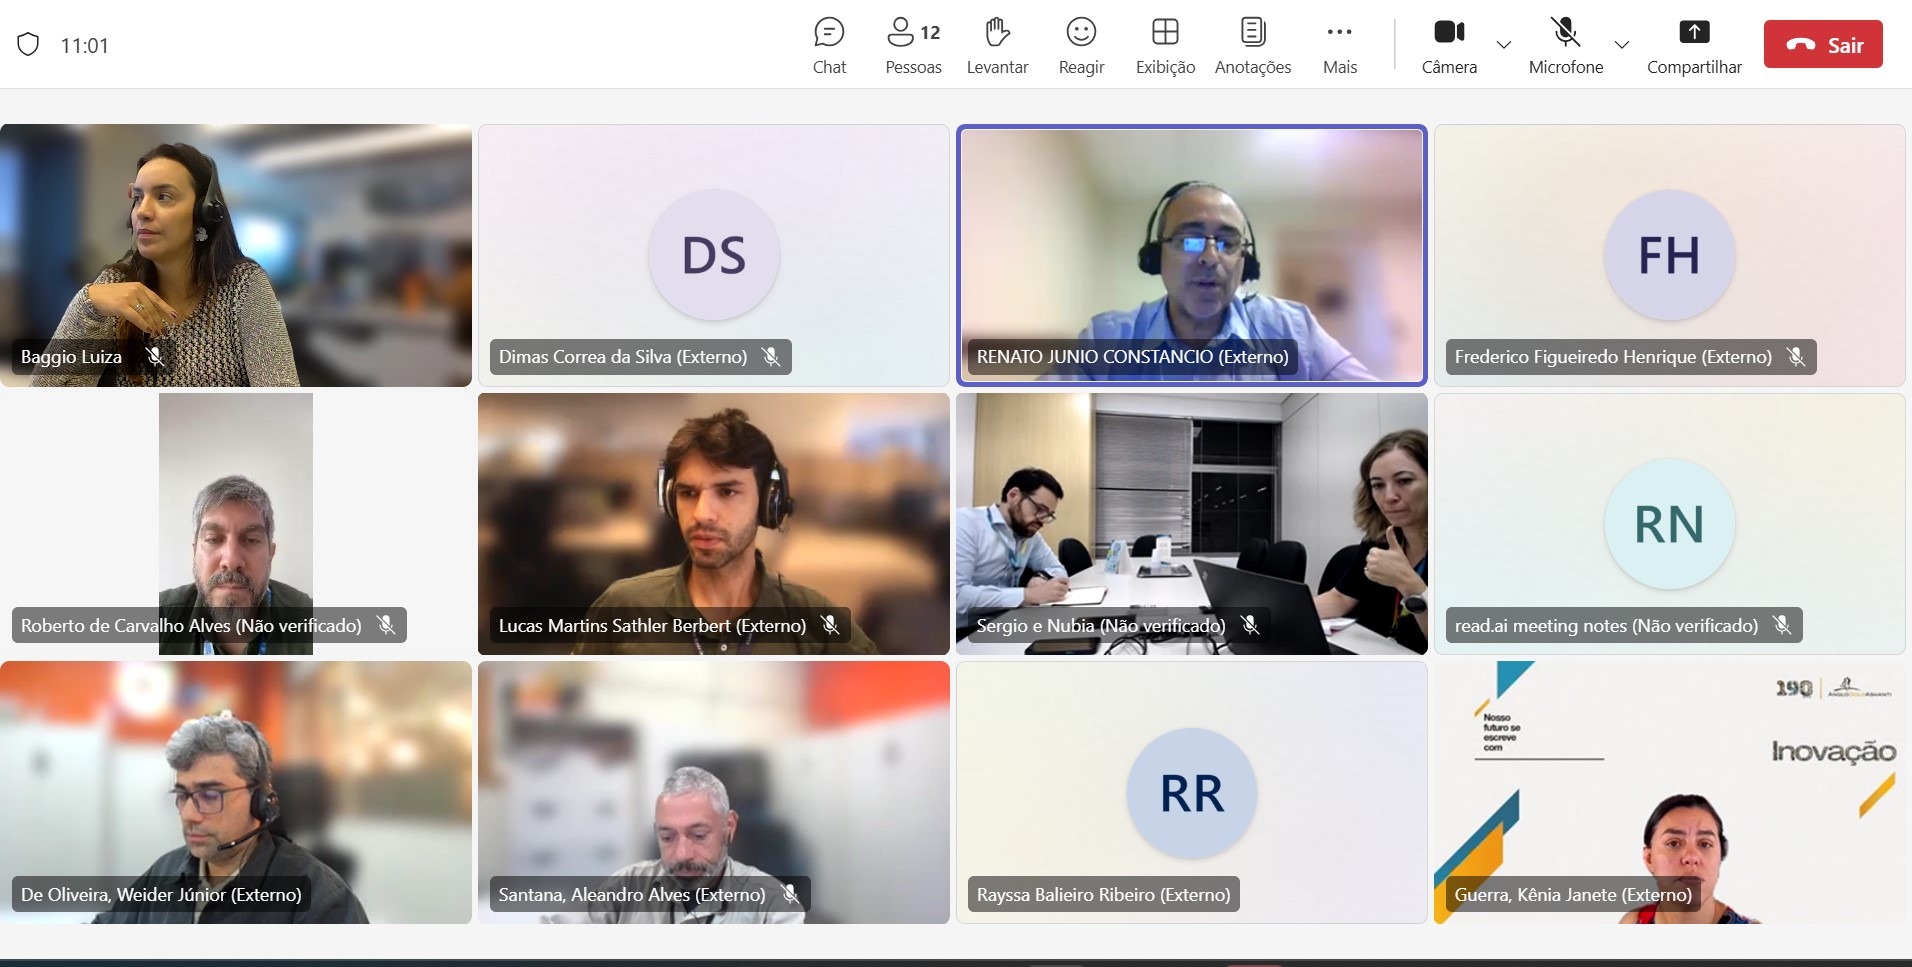1912x967 pixels.
Task: Click the shield security icon
Action: (28, 45)
